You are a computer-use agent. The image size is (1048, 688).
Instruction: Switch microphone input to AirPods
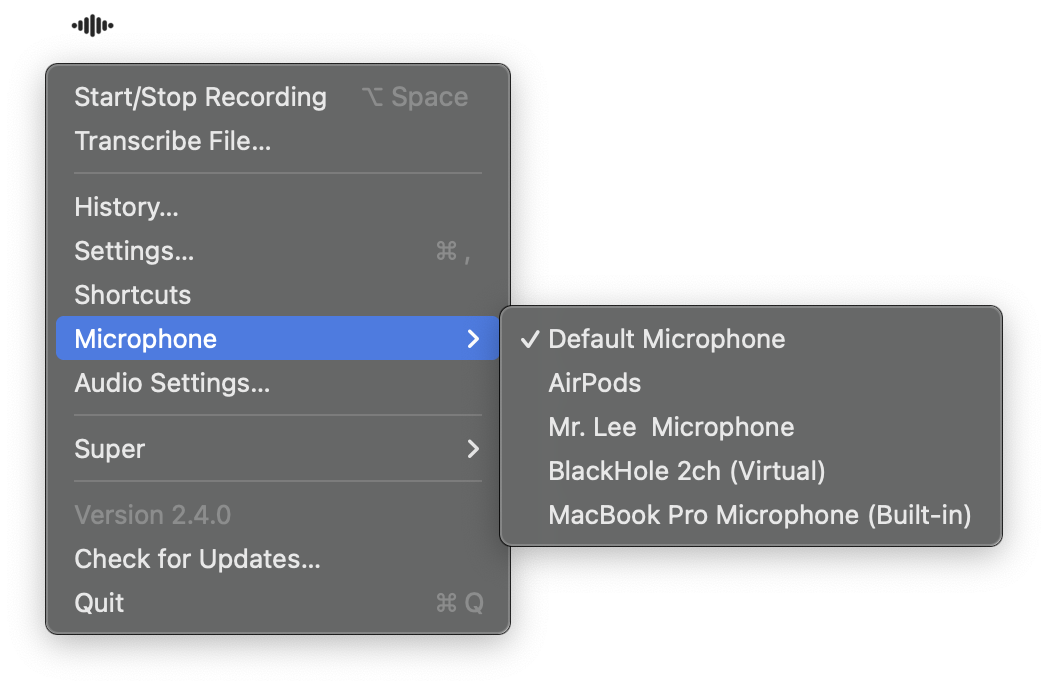(x=595, y=383)
